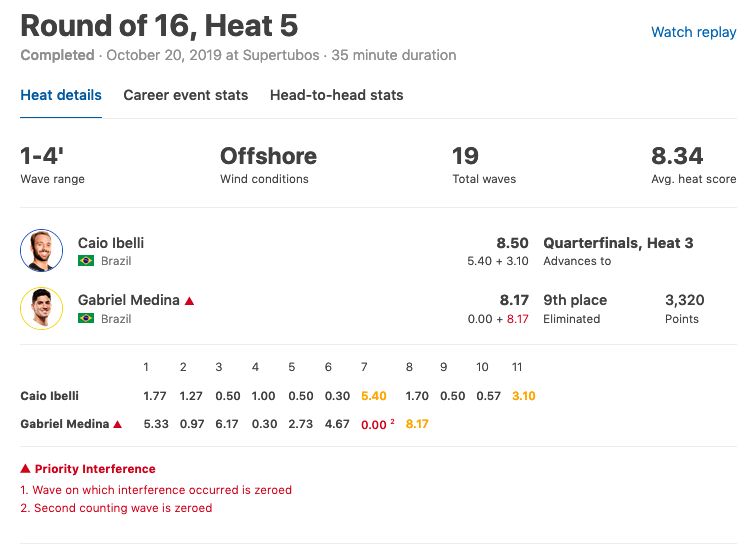This screenshot has height=550, width=756.
Task: Open the Watch replay link
Action: point(693,32)
